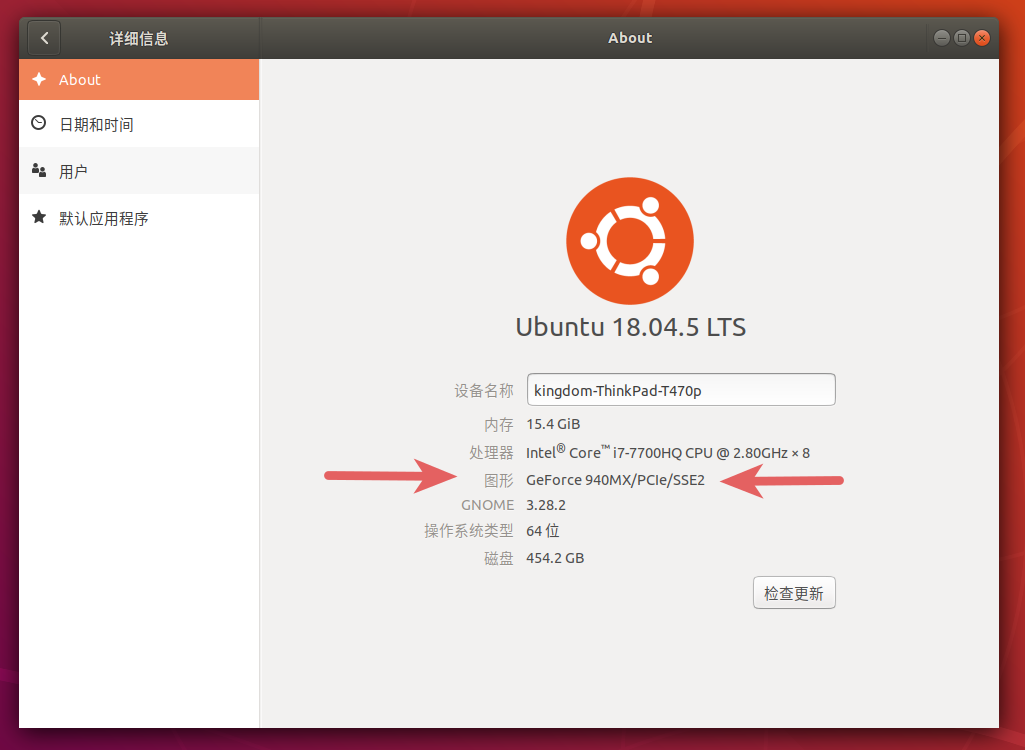Click the star icon beside 默认应用程序

[39, 216]
